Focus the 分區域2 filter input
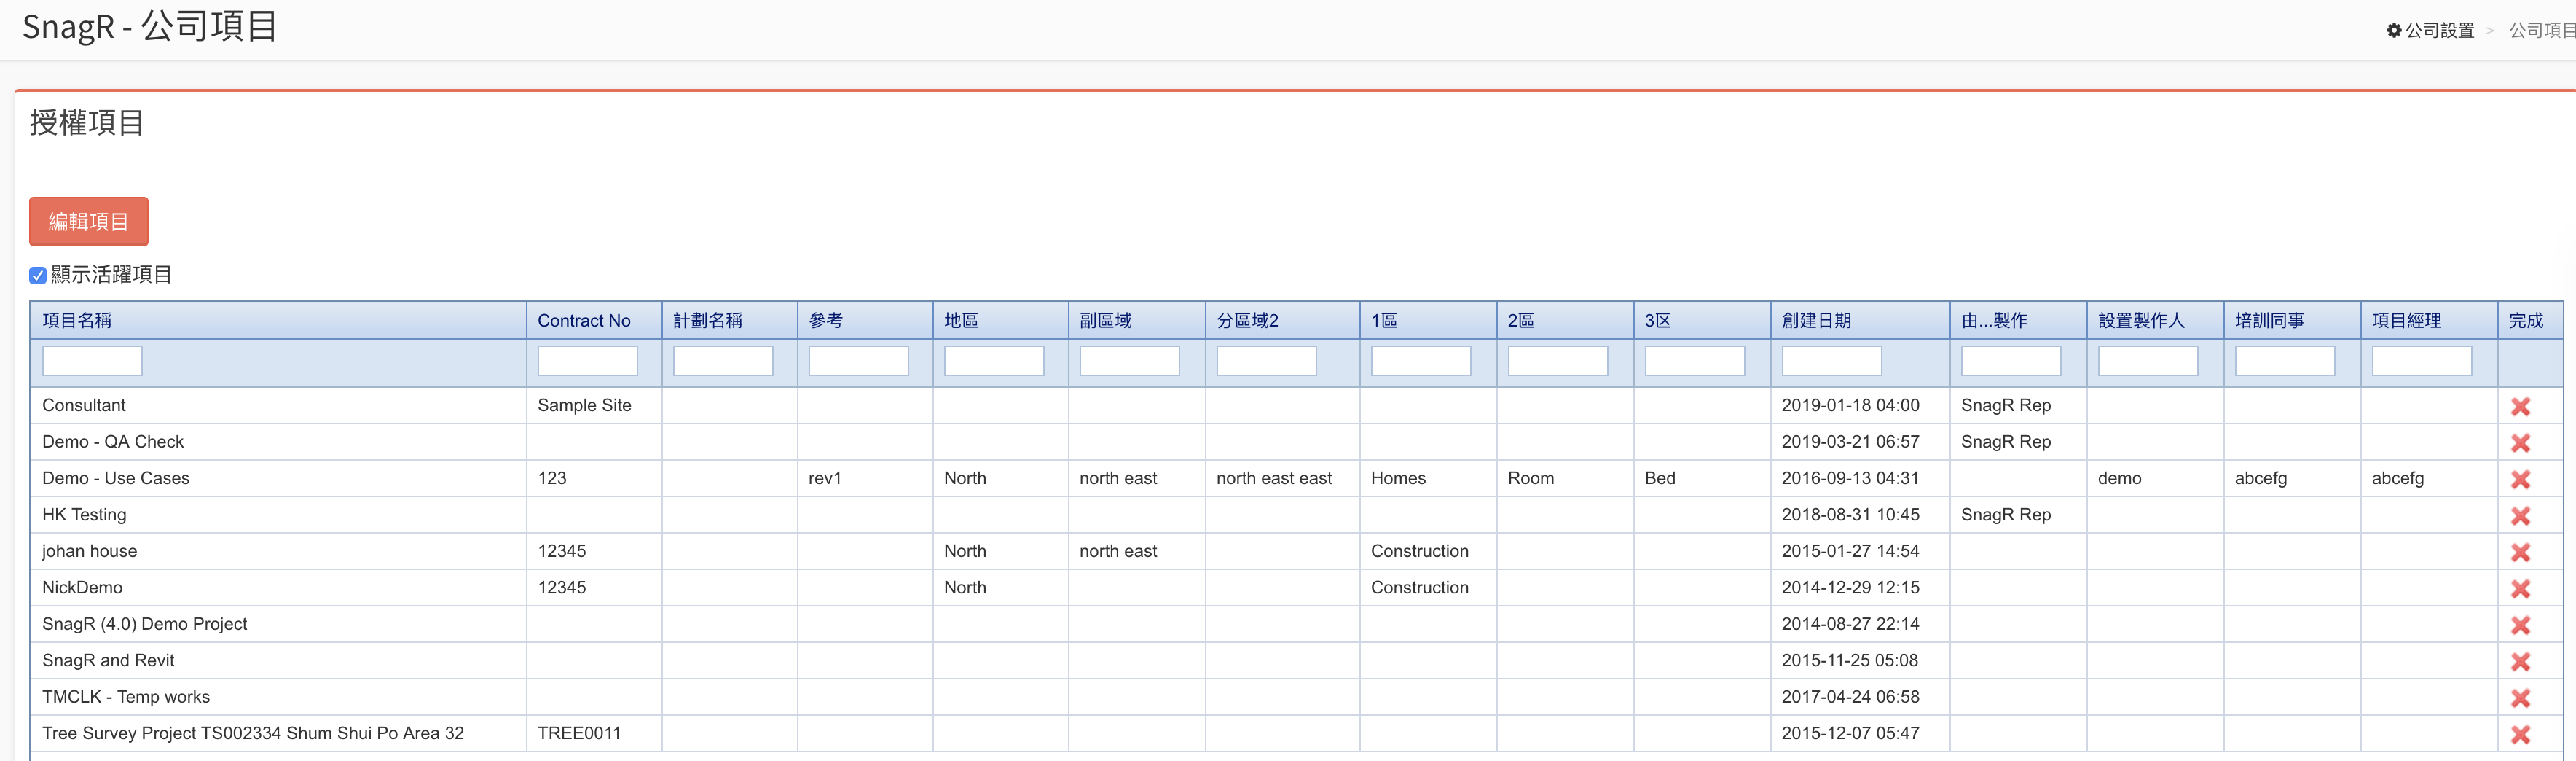 (1266, 361)
